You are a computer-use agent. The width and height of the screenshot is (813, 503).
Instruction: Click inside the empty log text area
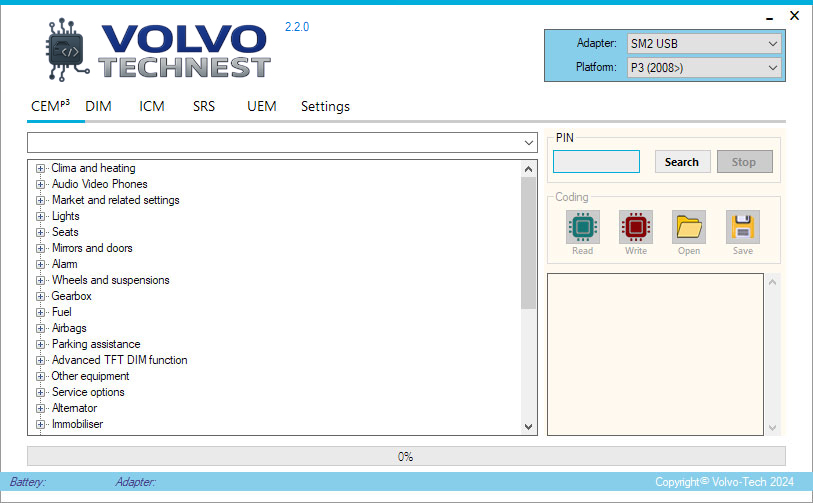655,354
